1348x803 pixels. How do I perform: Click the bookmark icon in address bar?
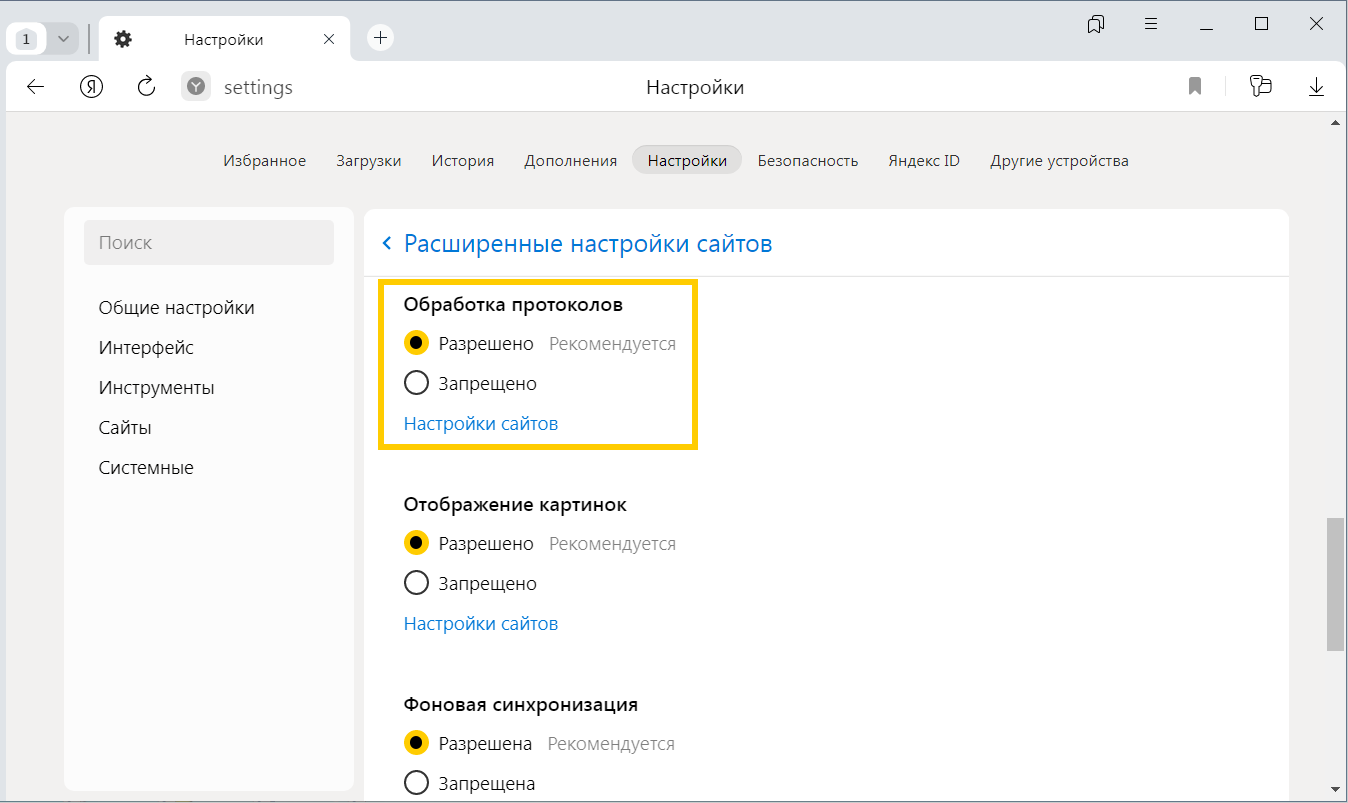point(1194,87)
